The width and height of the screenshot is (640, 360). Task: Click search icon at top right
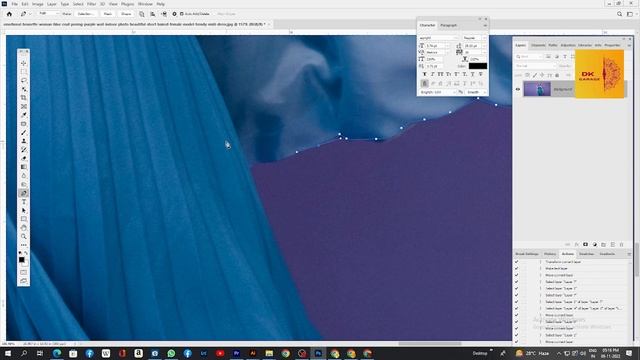620,14
